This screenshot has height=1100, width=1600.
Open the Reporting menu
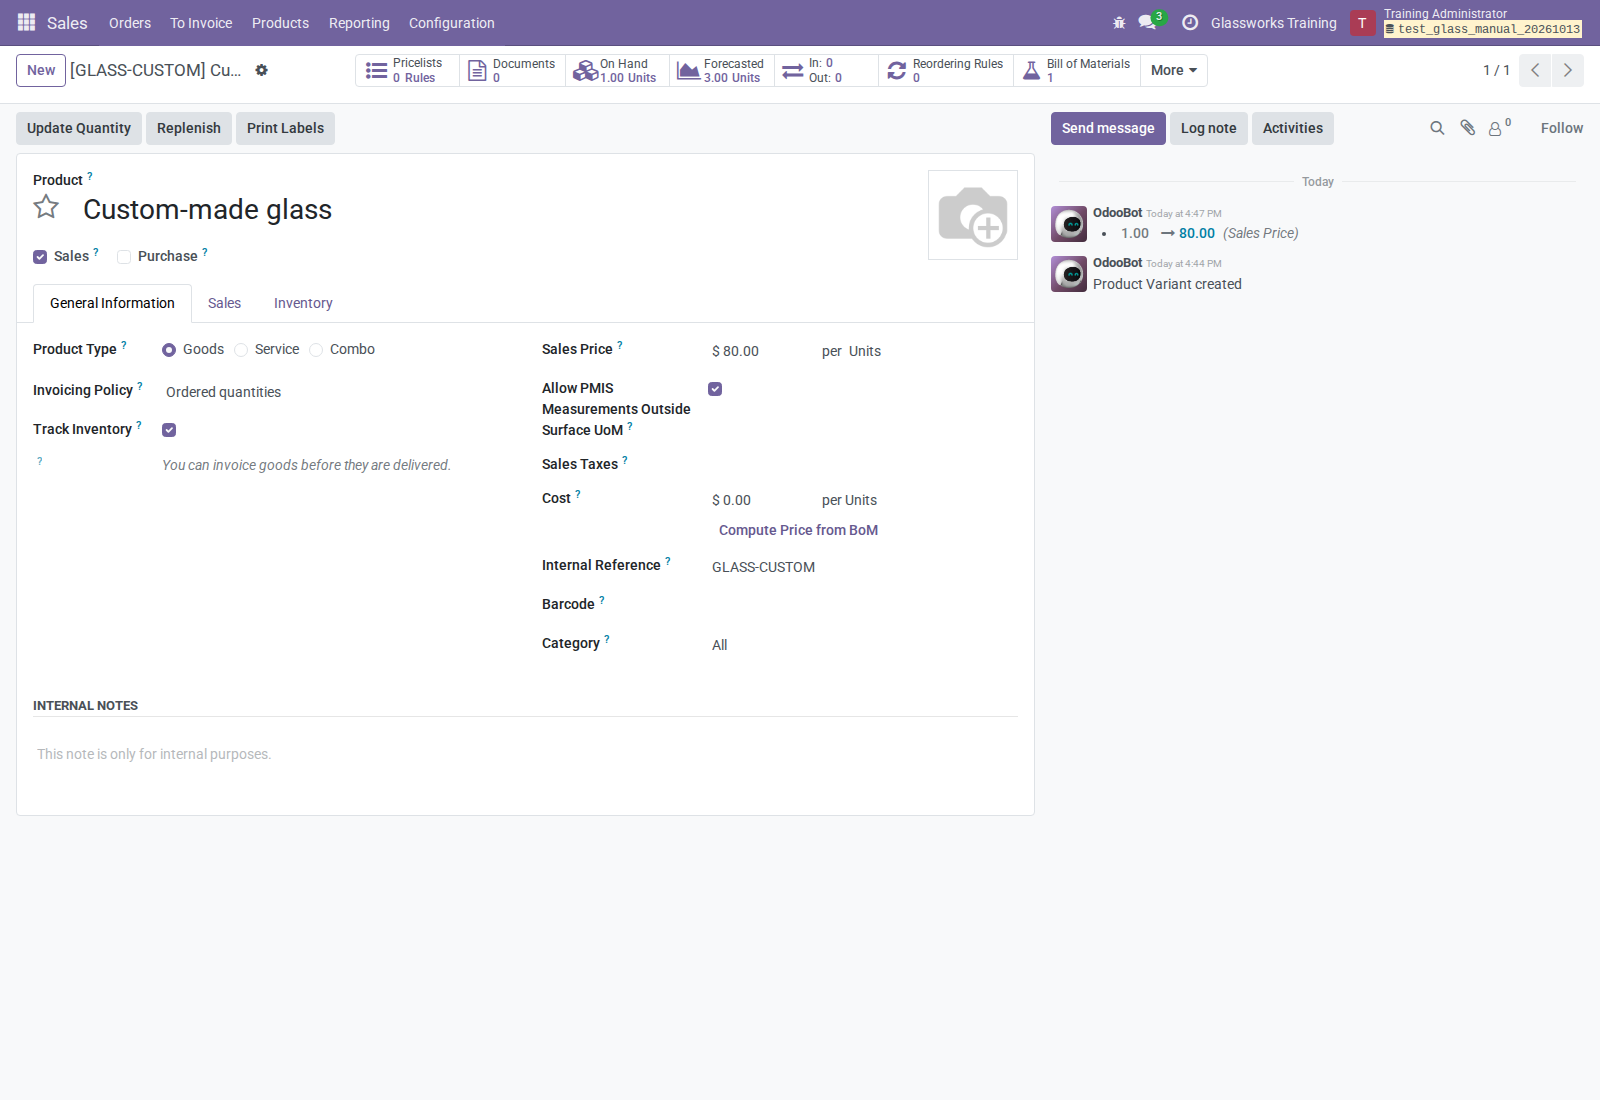[x=359, y=23]
